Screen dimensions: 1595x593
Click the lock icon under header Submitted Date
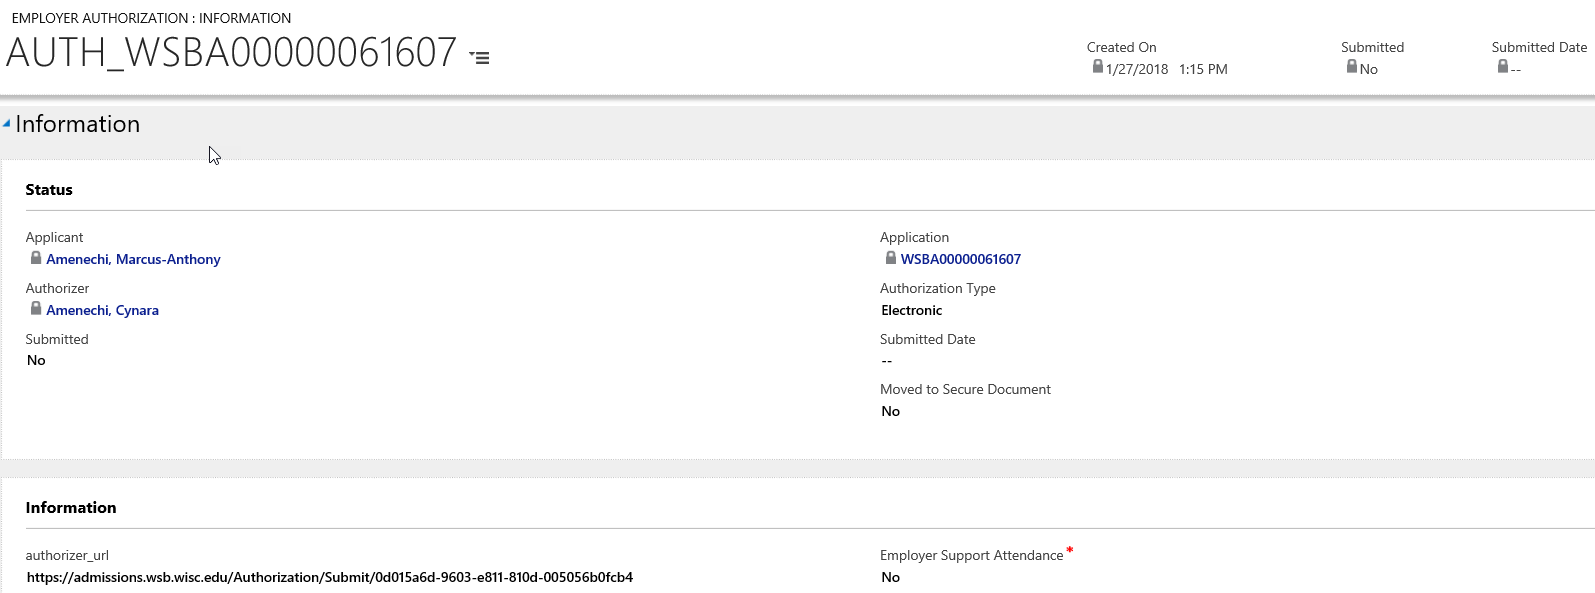click(1502, 67)
